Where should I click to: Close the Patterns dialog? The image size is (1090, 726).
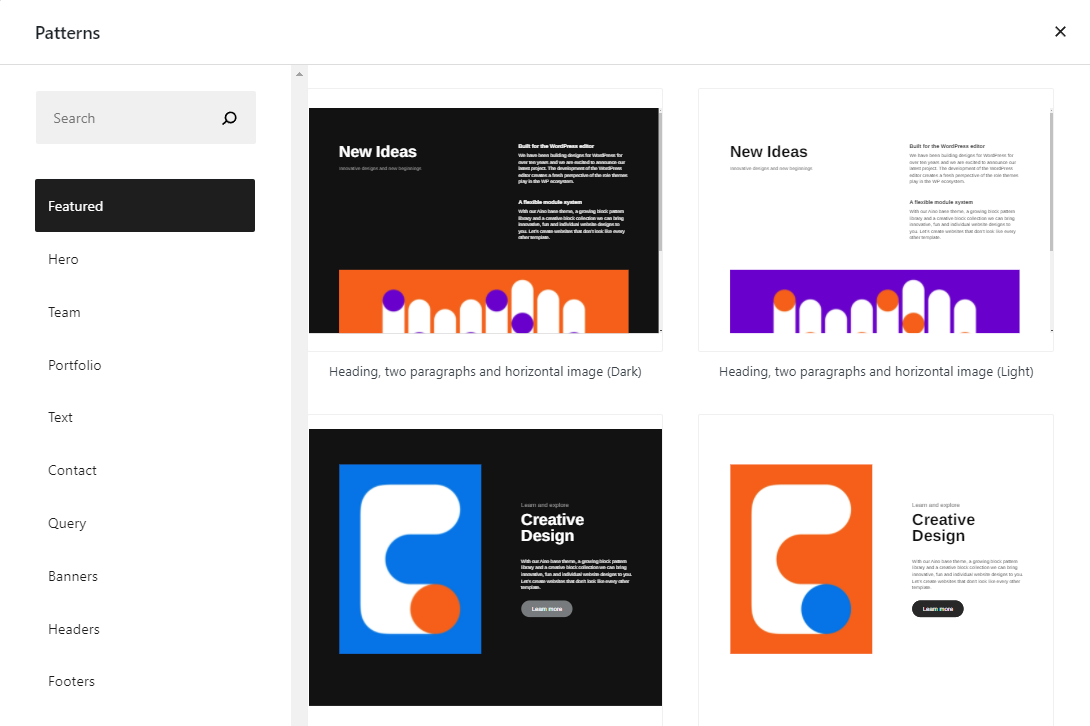pyautogui.click(x=1060, y=31)
